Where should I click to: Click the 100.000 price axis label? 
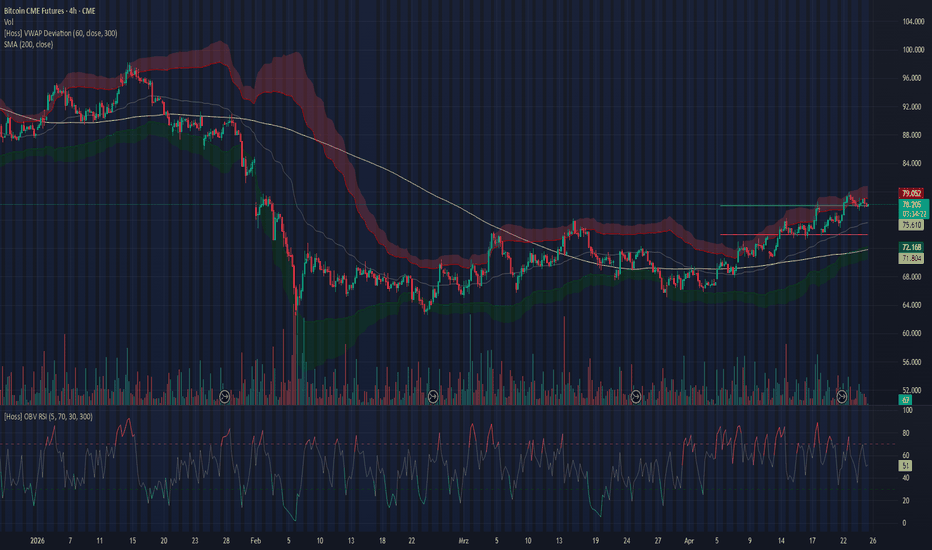pyautogui.click(x=913, y=50)
